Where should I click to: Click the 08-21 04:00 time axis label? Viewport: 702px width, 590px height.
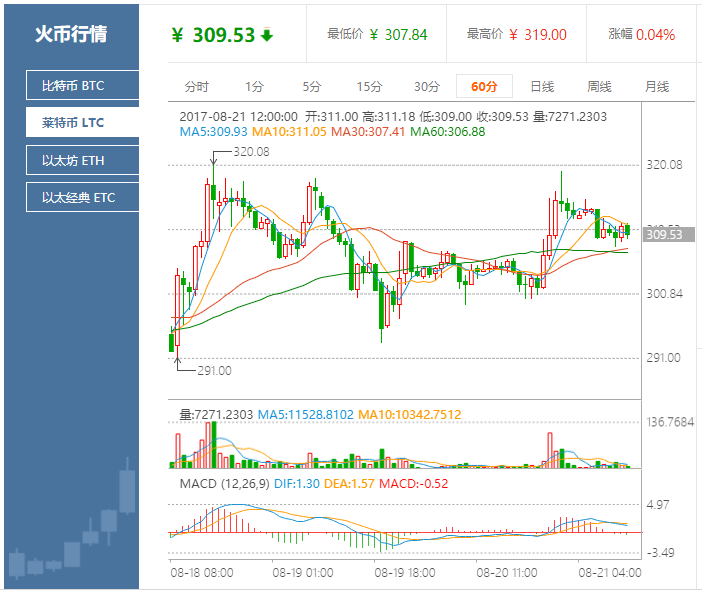(x=610, y=573)
